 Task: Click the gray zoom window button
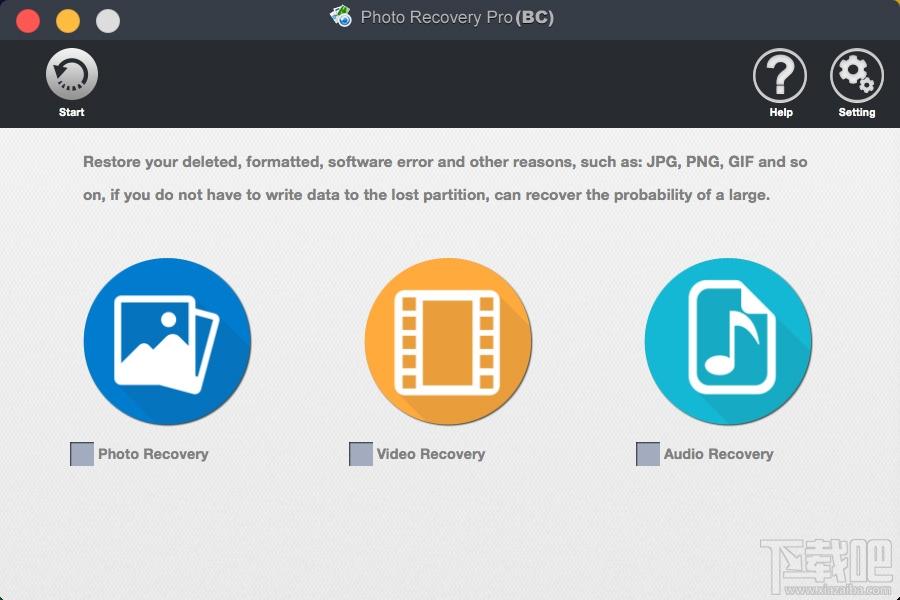(x=108, y=21)
